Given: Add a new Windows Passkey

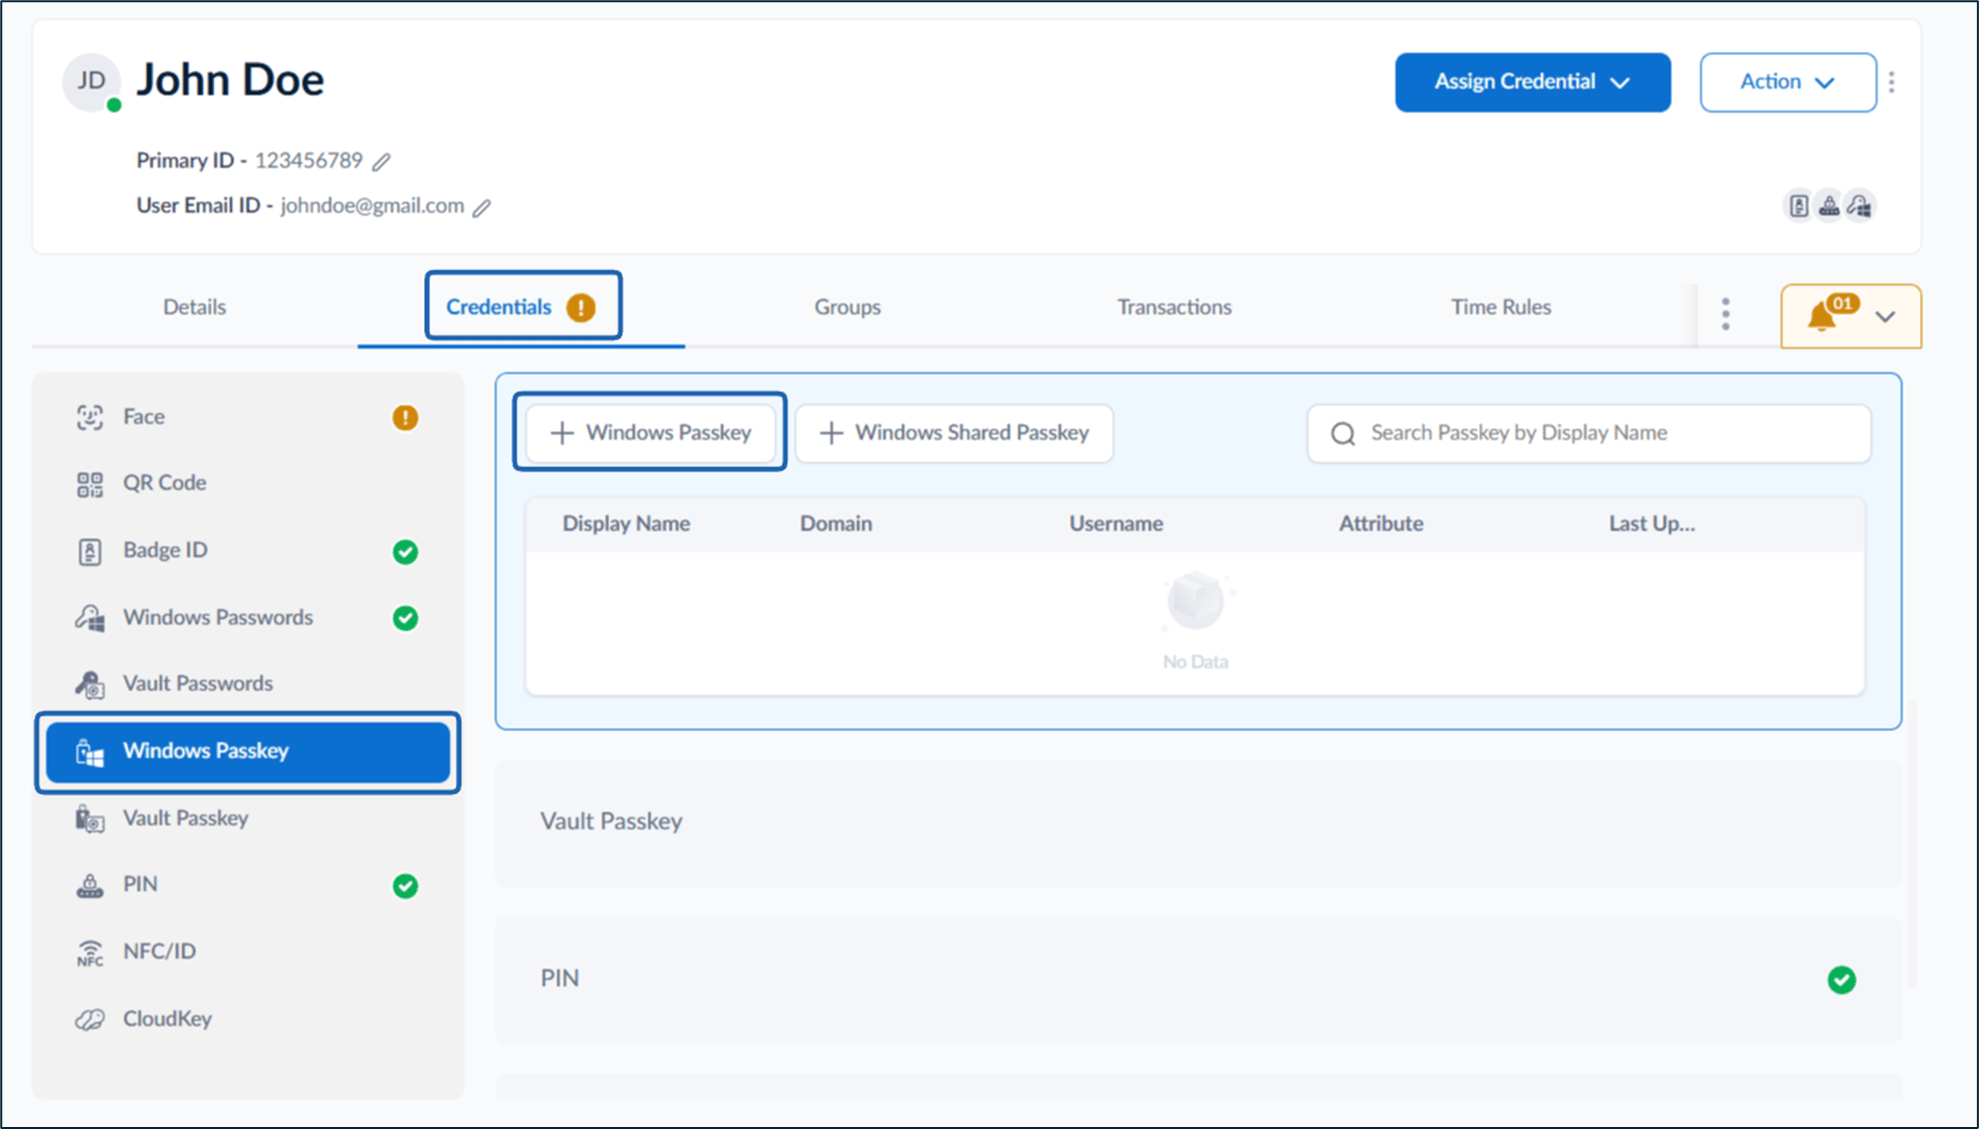Looking at the screenshot, I should coord(651,433).
